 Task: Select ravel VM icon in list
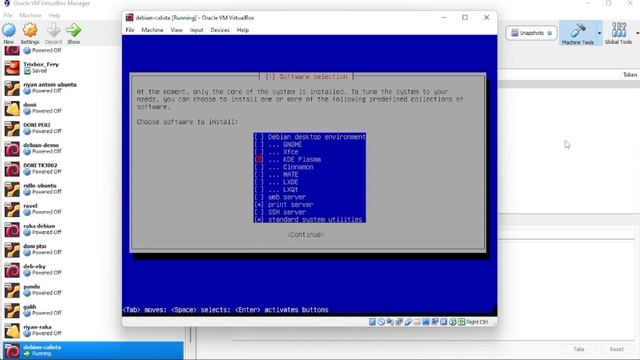(x=12, y=209)
